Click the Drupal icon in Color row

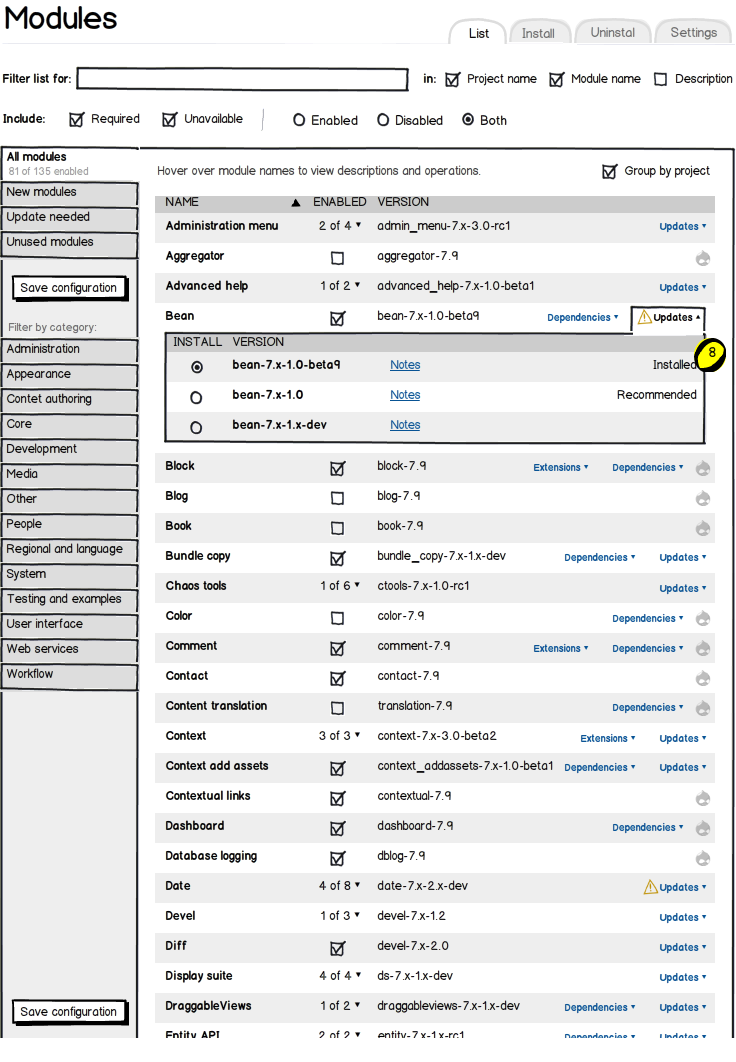point(703,618)
